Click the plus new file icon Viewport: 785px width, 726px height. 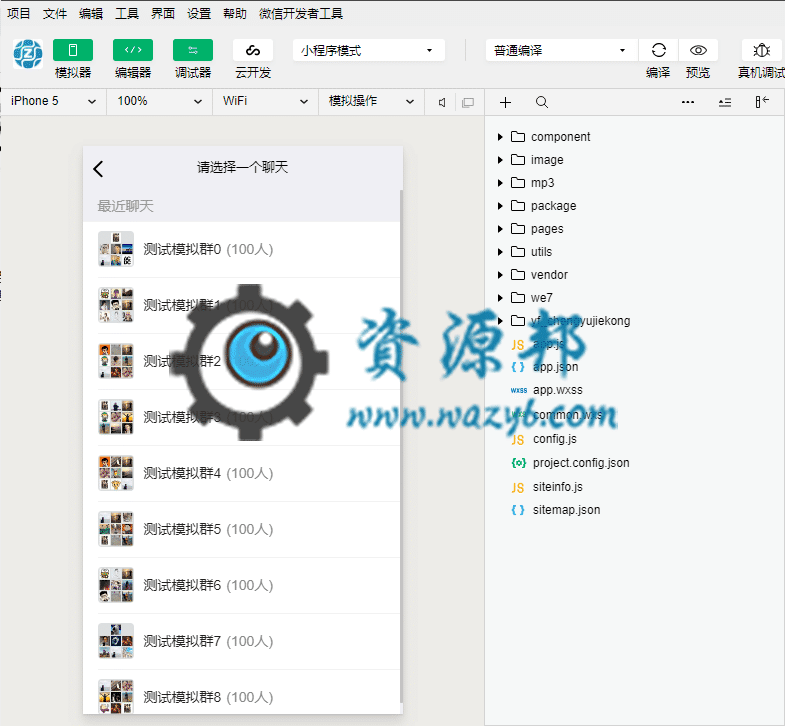pyautogui.click(x=506, y=102)
